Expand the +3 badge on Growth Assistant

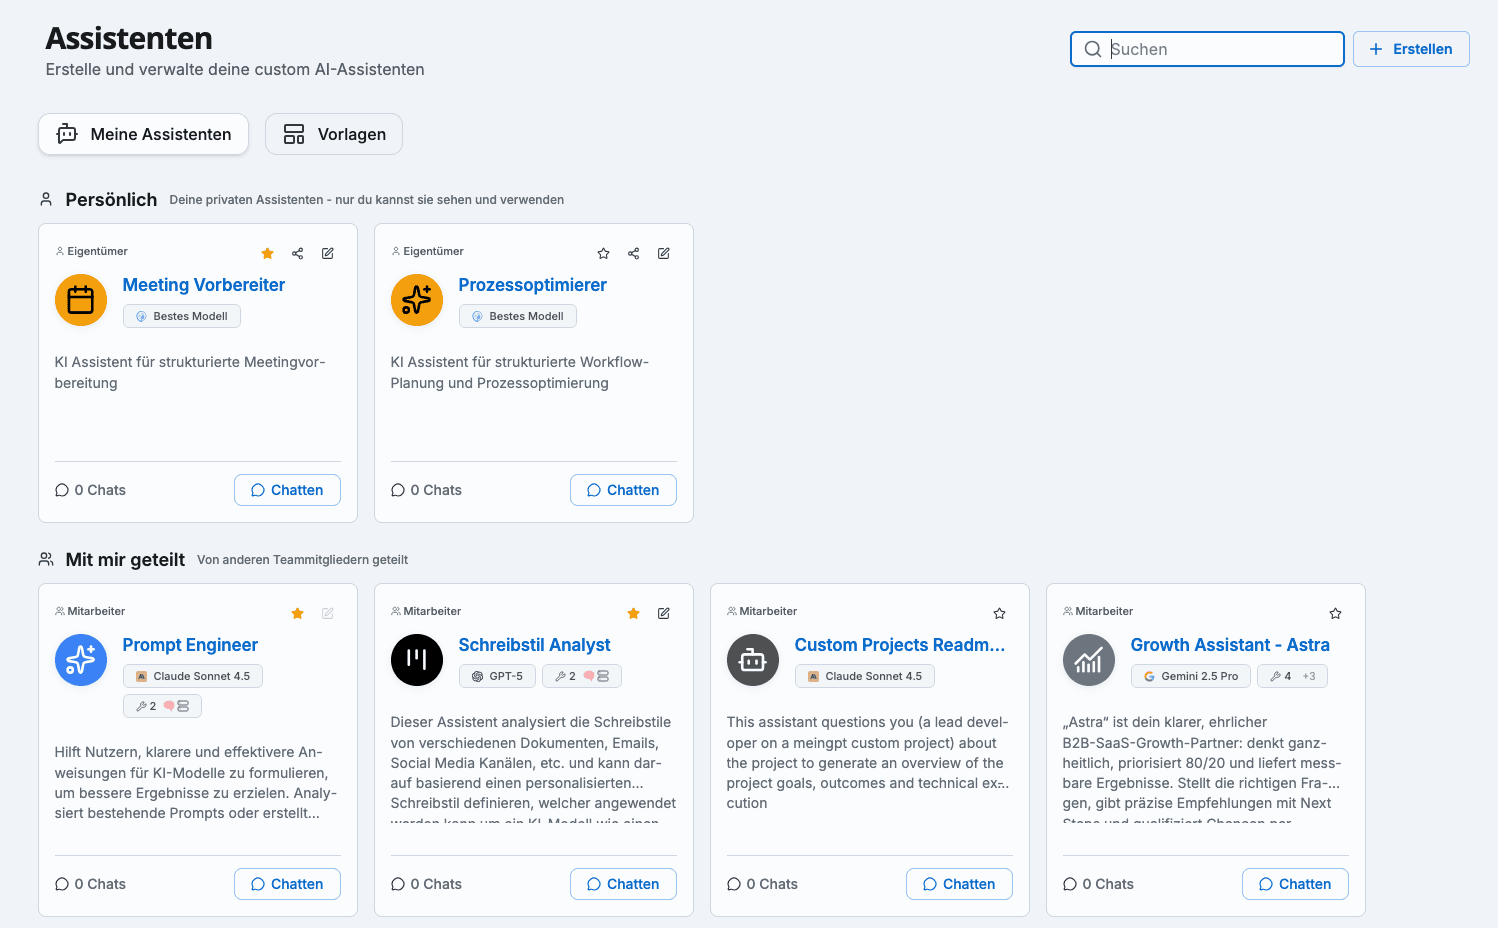(x=1308, y=677)
